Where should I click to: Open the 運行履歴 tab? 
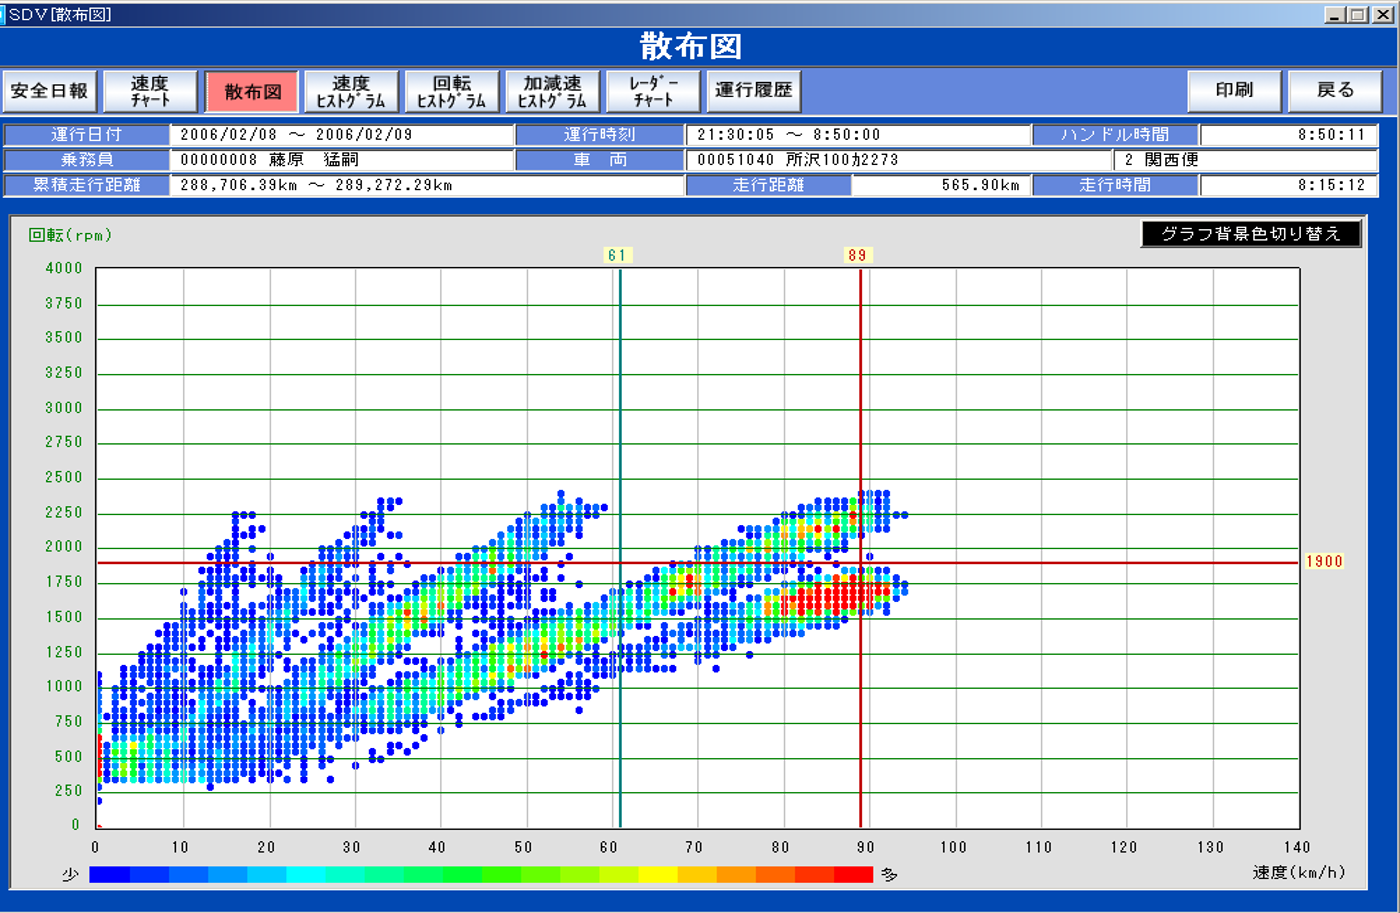(x=754, y=91)
